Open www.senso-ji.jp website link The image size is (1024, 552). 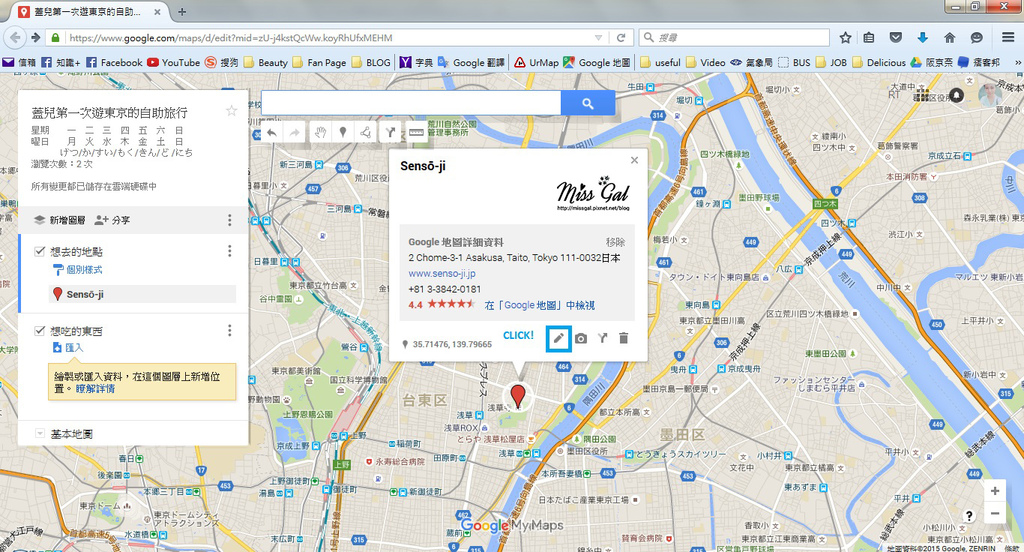pos(442,274)
